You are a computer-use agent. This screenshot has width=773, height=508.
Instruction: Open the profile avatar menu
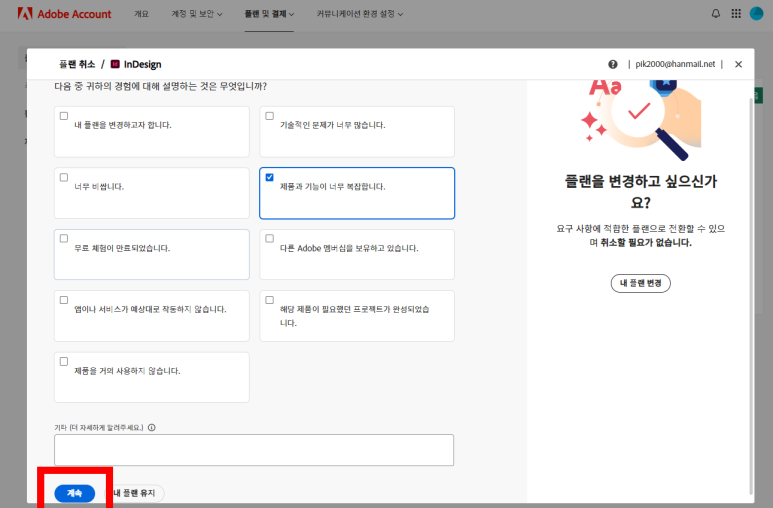pyautogui.click(x=756, y=13)
